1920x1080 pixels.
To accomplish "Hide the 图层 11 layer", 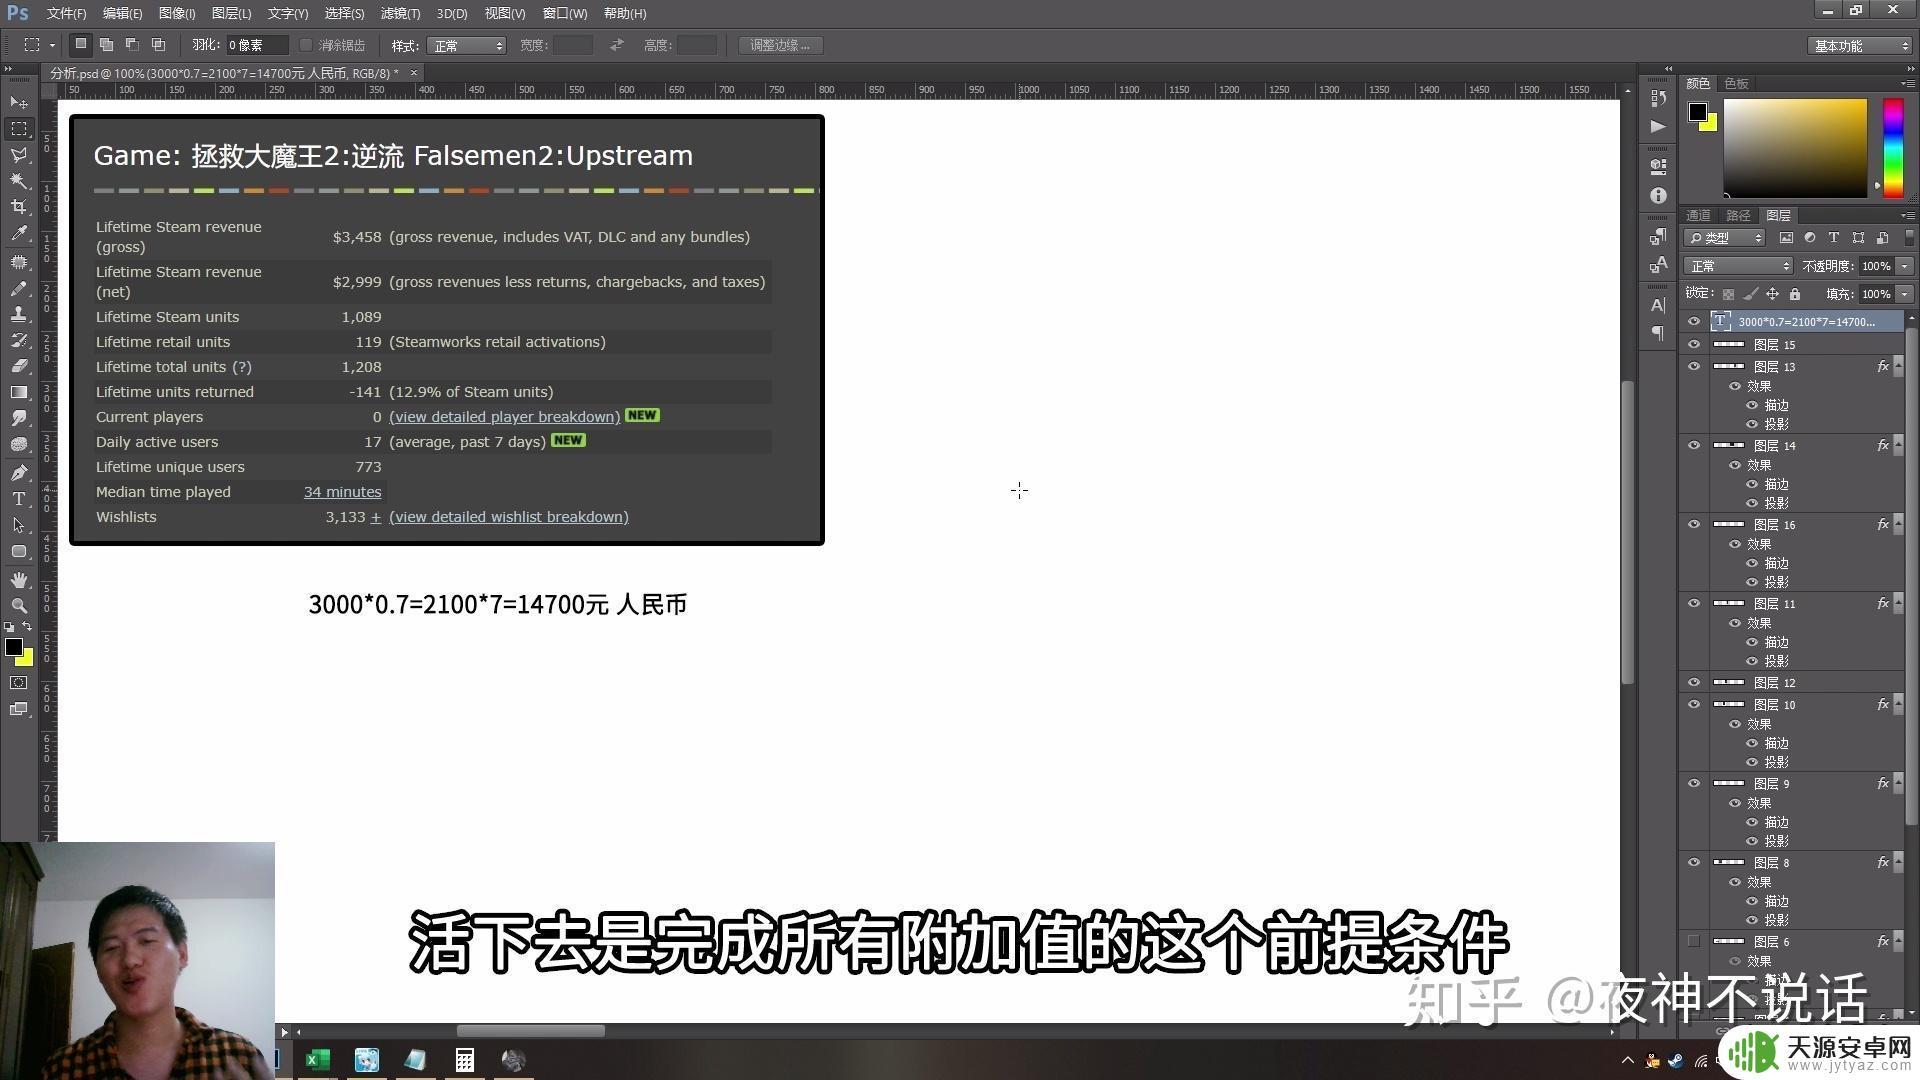I will pos(1694,603).
